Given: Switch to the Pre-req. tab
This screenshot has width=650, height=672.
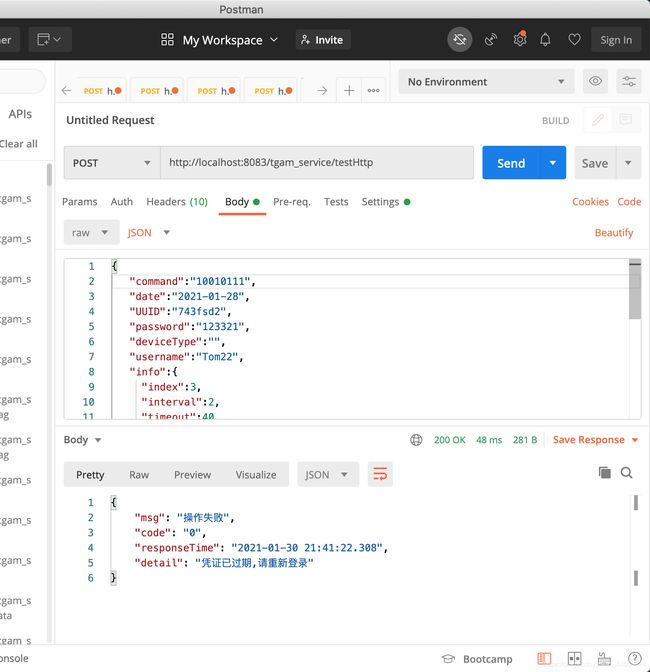Looking at the screenshot, I should 292,201.
